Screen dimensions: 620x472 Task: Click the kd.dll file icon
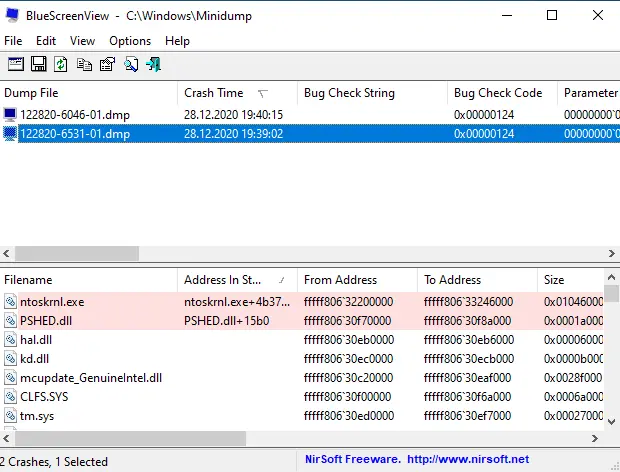(x=10, y=359)
